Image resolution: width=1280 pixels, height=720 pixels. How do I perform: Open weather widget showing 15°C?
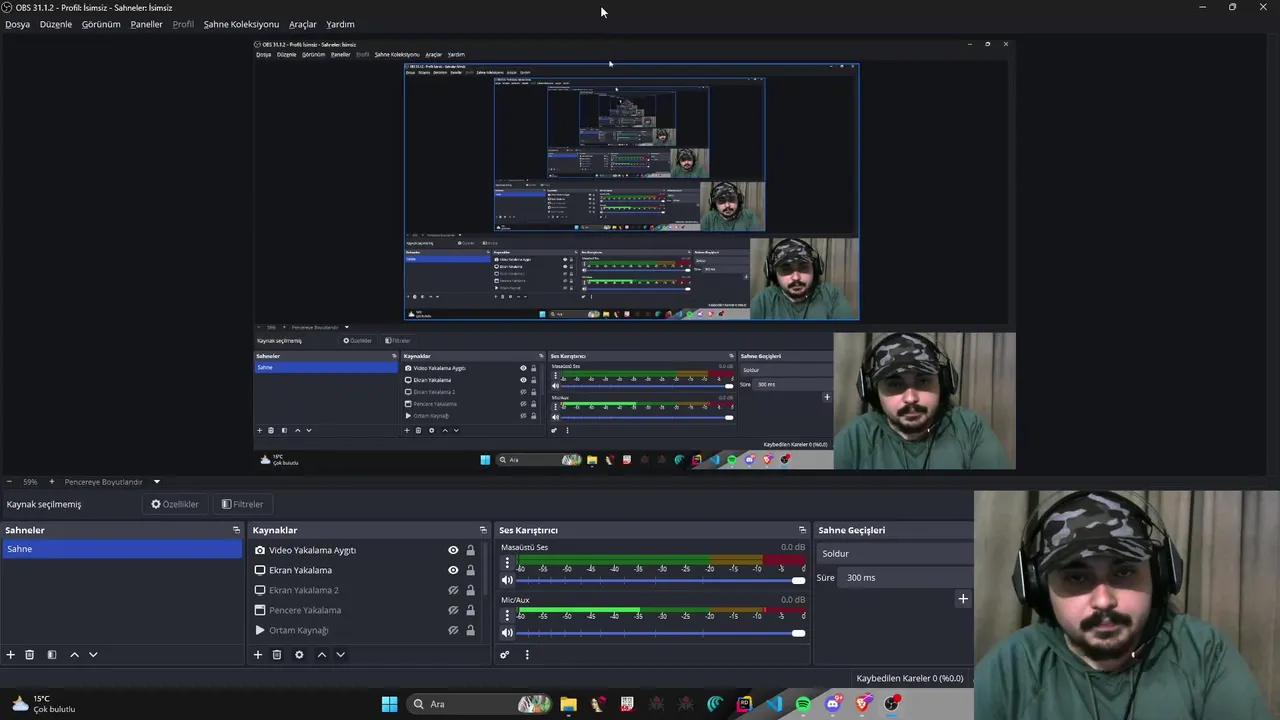tap(43, 704)
